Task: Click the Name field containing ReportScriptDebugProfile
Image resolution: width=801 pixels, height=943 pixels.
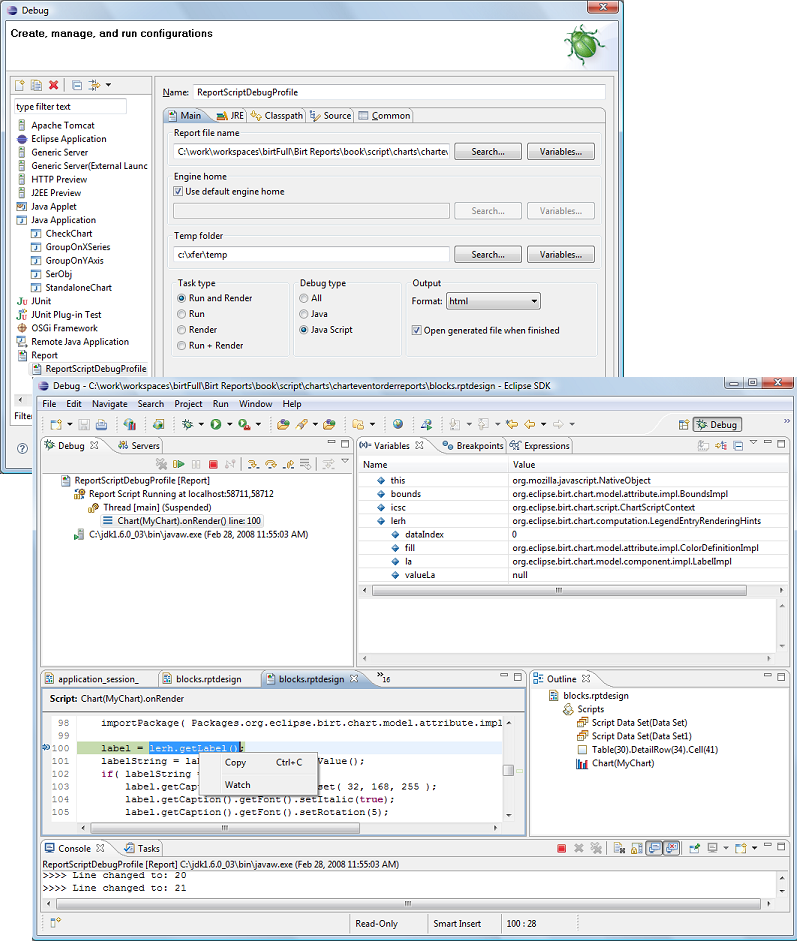Action: click(399, 92)
